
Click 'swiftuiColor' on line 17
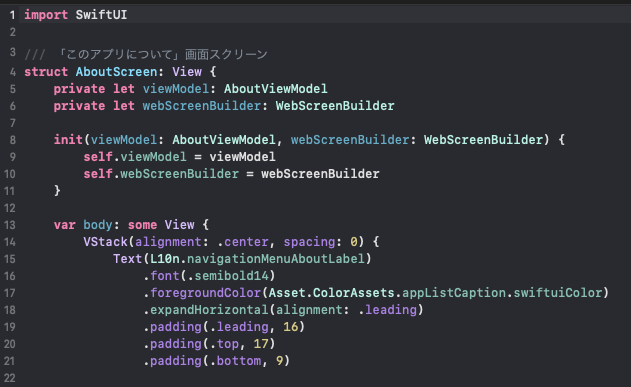pyautogui.click(x=558, y=293)
